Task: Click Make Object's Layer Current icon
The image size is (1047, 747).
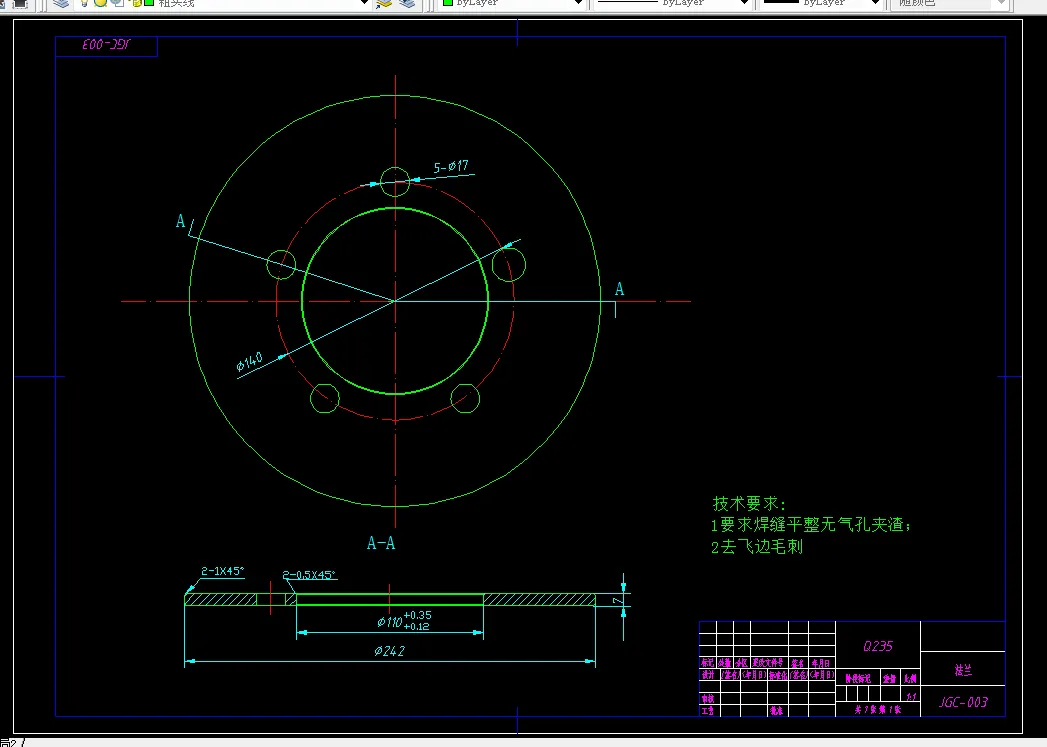Action: [384, 3]
